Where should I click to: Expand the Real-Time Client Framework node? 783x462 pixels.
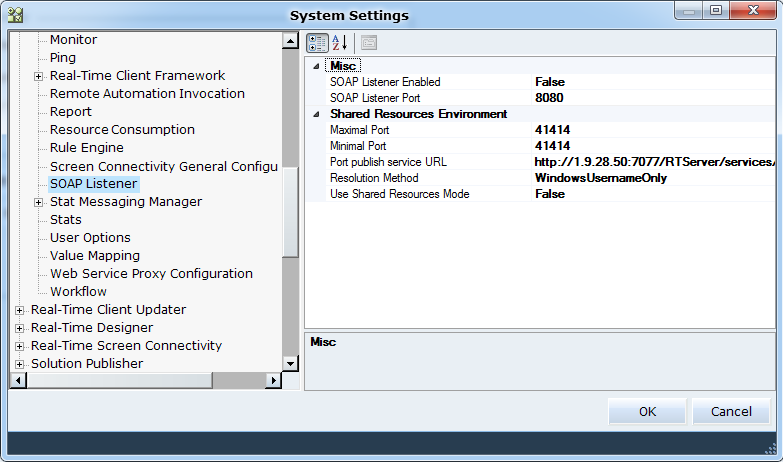pos(39,76)
